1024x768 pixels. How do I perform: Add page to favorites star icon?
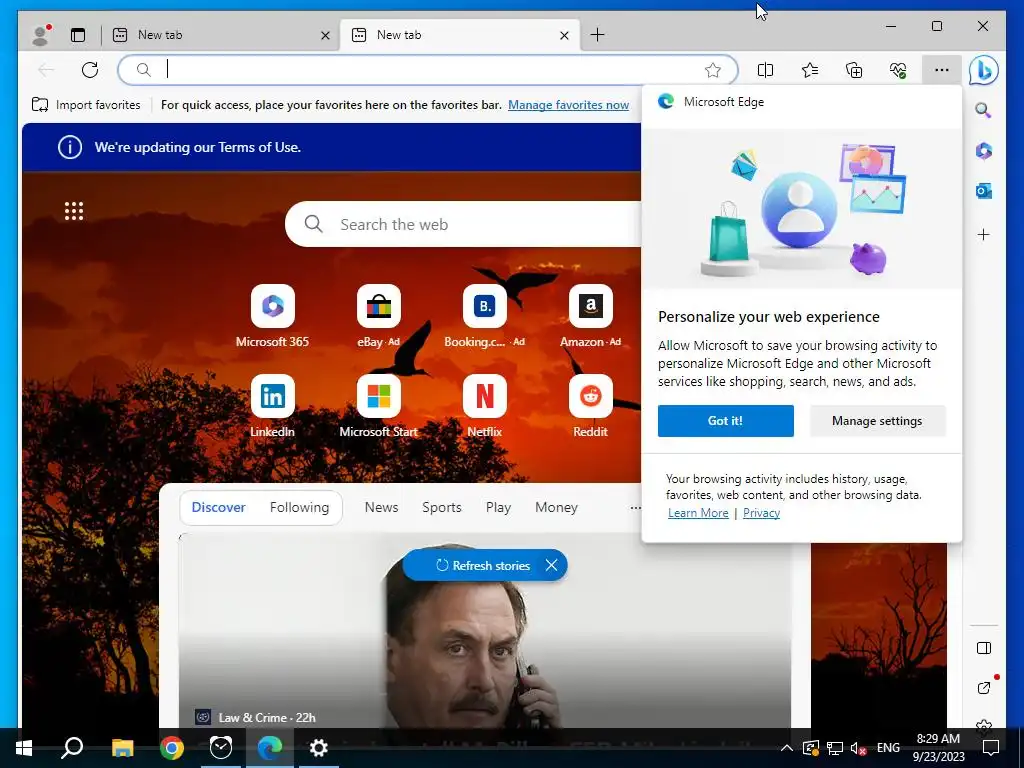tap(712, 70)
